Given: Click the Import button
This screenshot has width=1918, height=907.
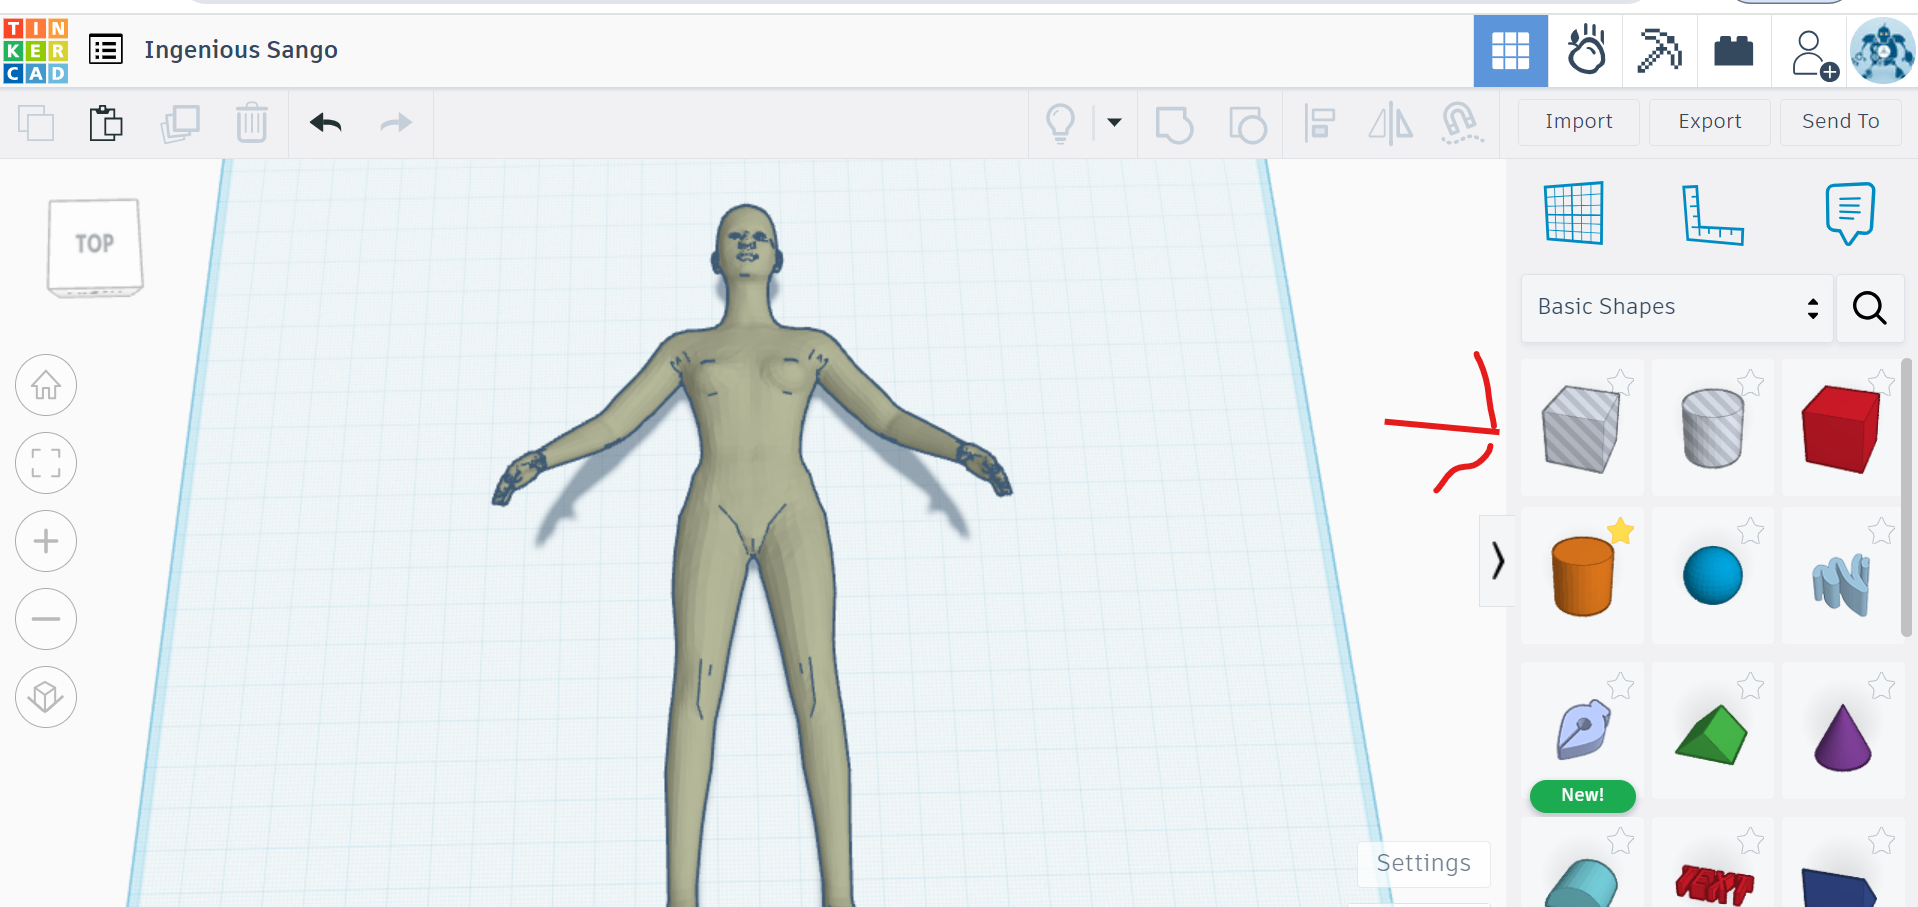Looking at the screenshot, I should [1579, 122].
